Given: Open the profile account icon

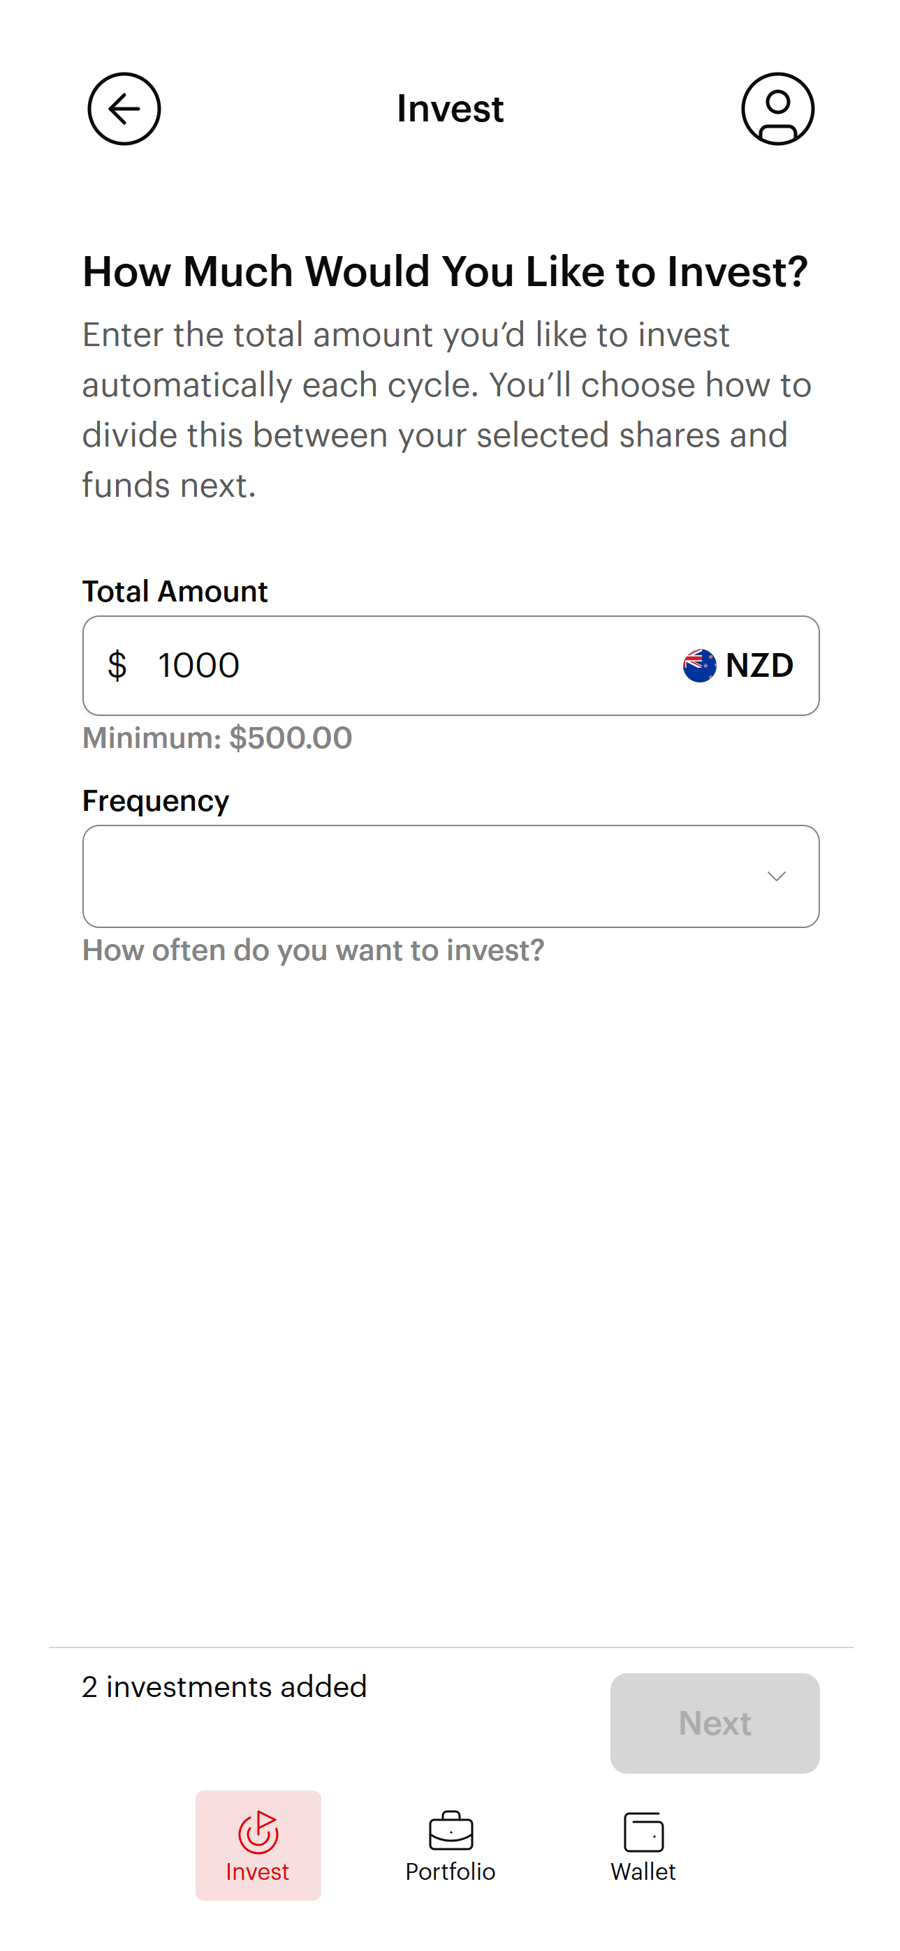Looking at the screenshot, I should [777, 108].
